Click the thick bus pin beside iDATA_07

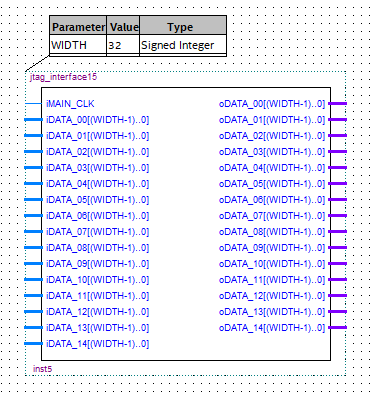point(33,232)
